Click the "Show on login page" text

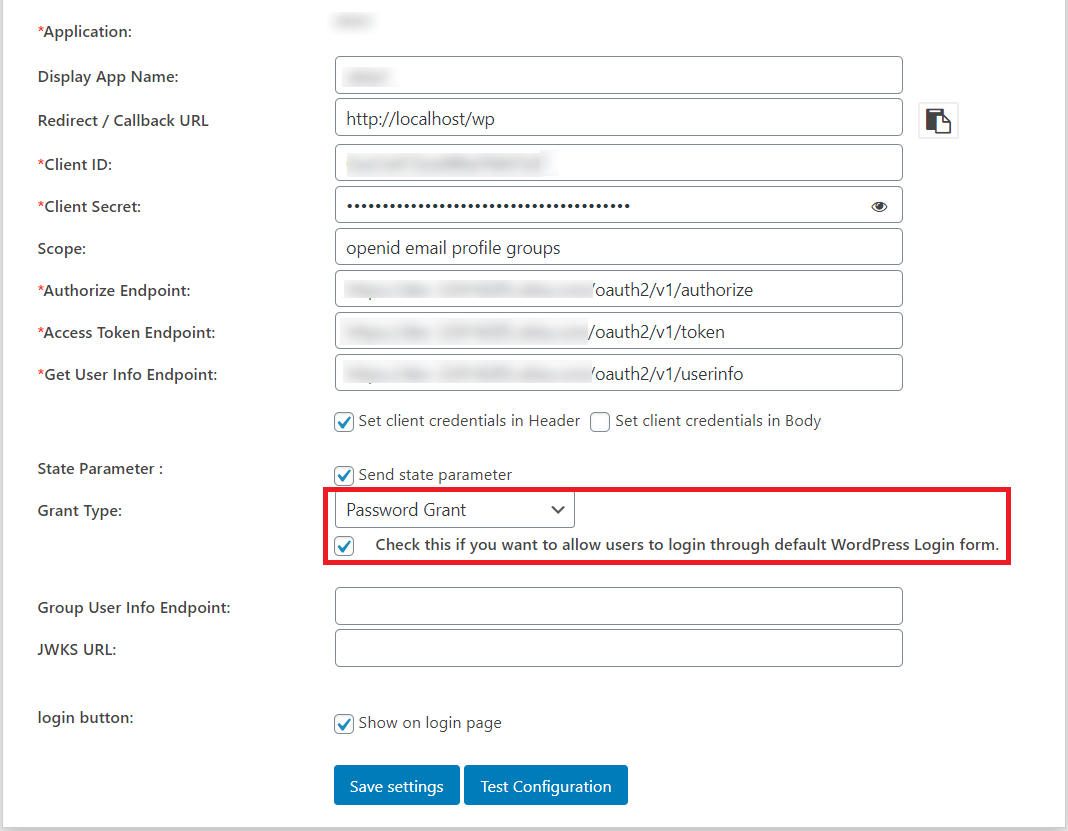430,723
